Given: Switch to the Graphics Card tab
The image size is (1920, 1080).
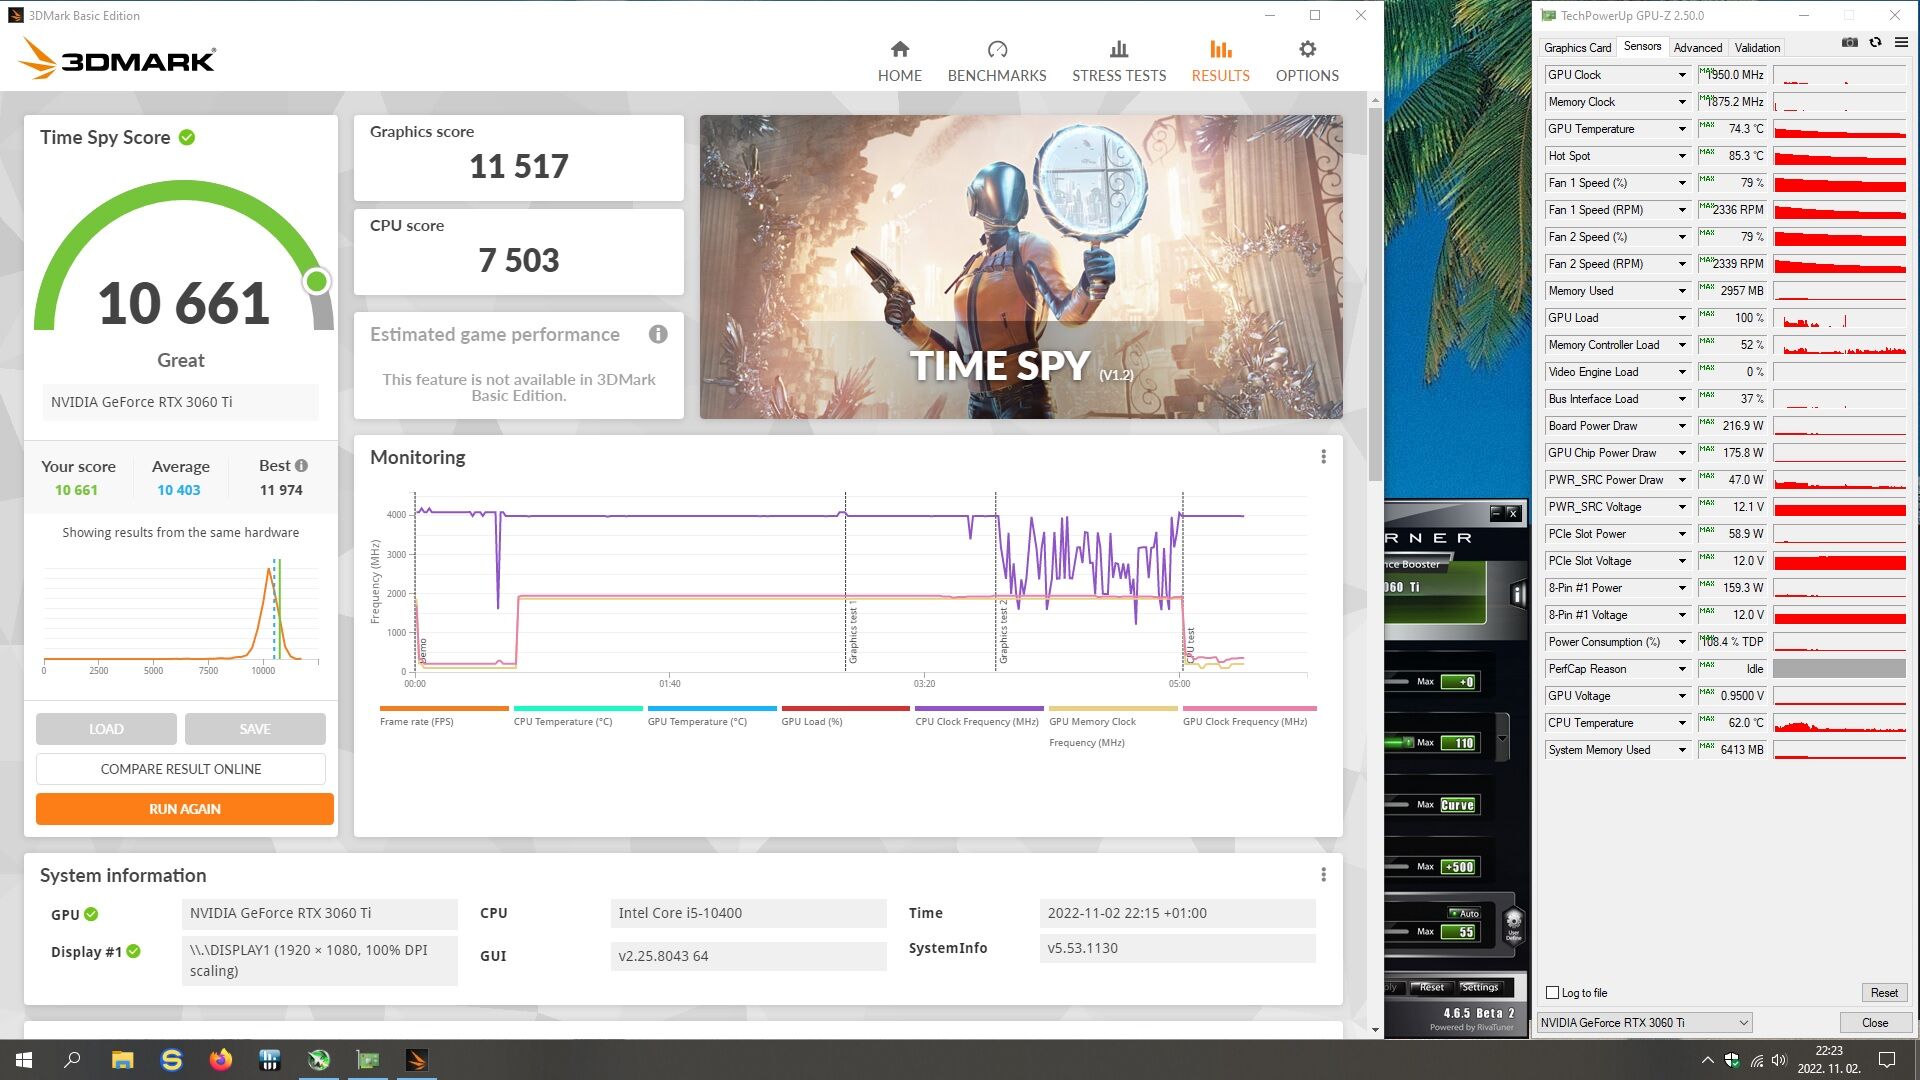Looking at the screenshot, I should click(1577, 48).
